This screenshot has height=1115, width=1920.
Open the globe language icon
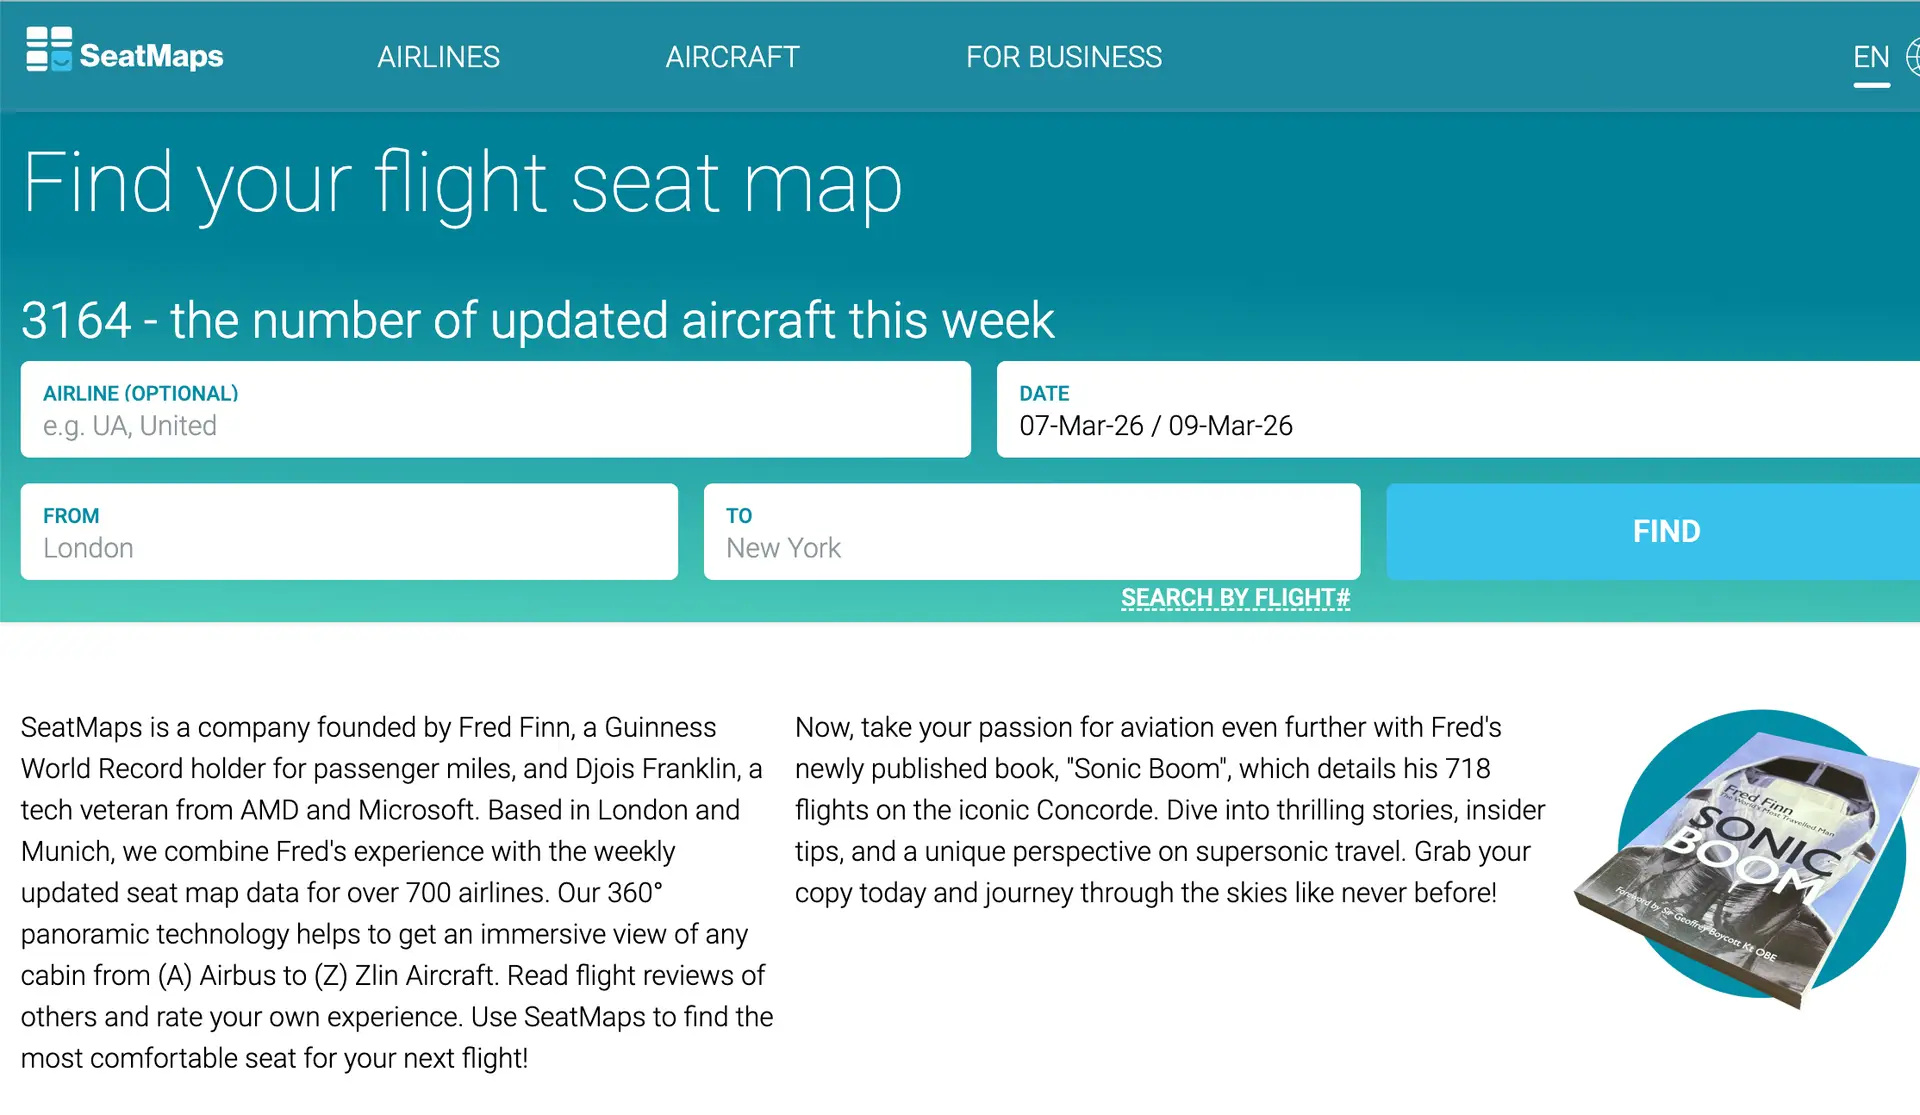(x=1913, y=57)
